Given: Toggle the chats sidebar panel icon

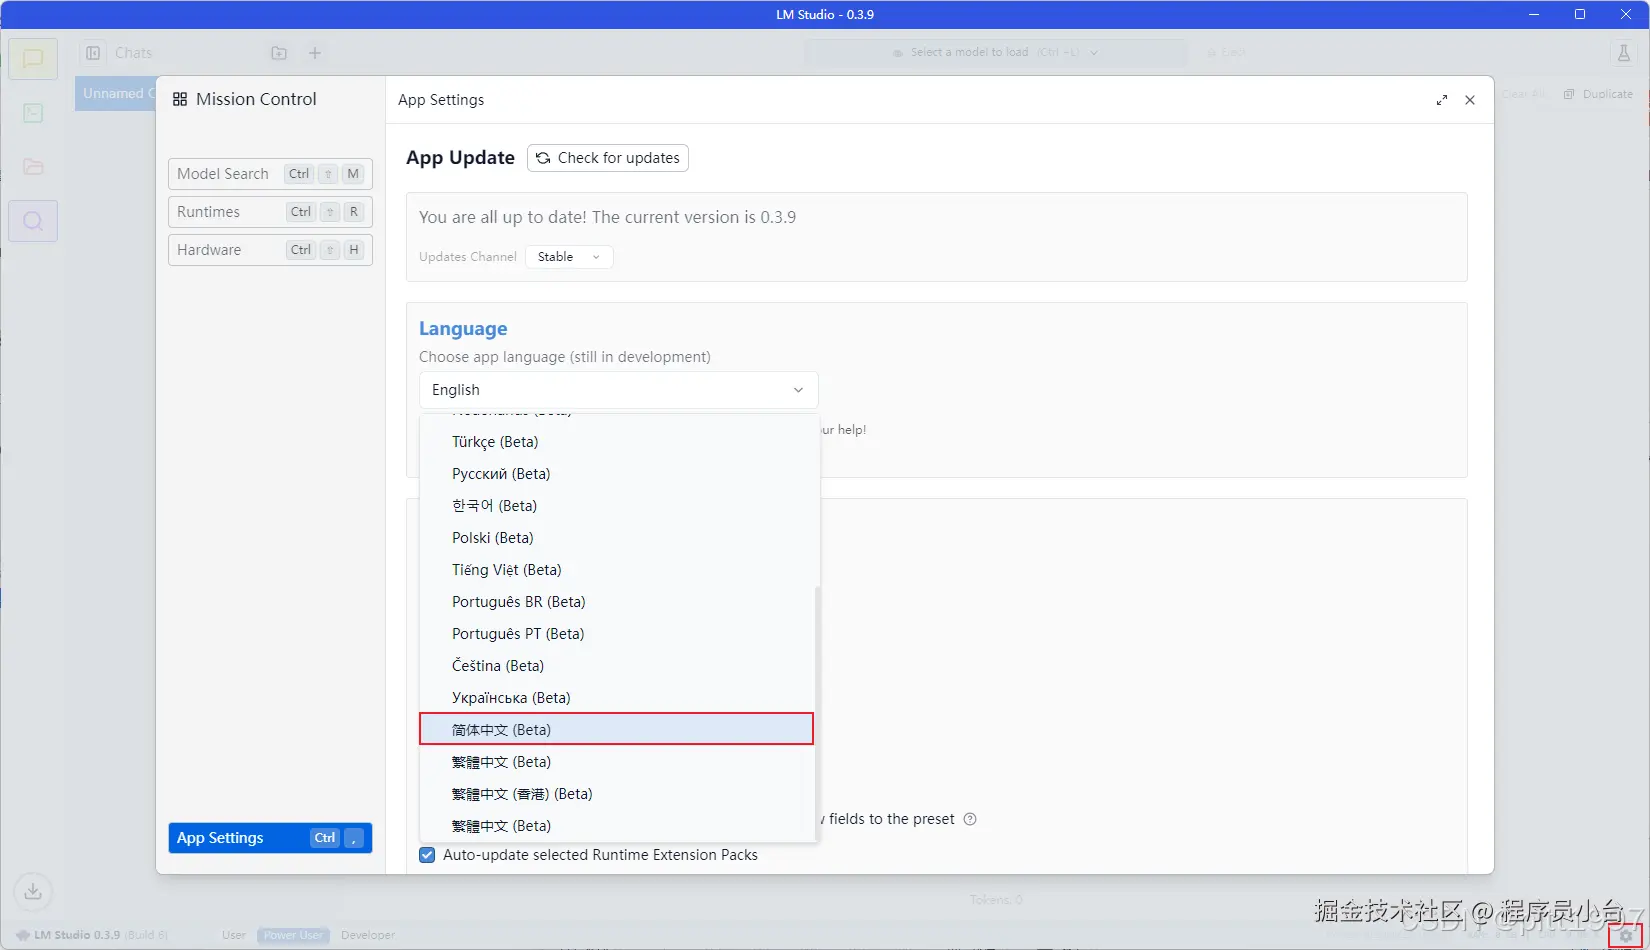Looking at the screenshot, I should [x=93, y=53].
